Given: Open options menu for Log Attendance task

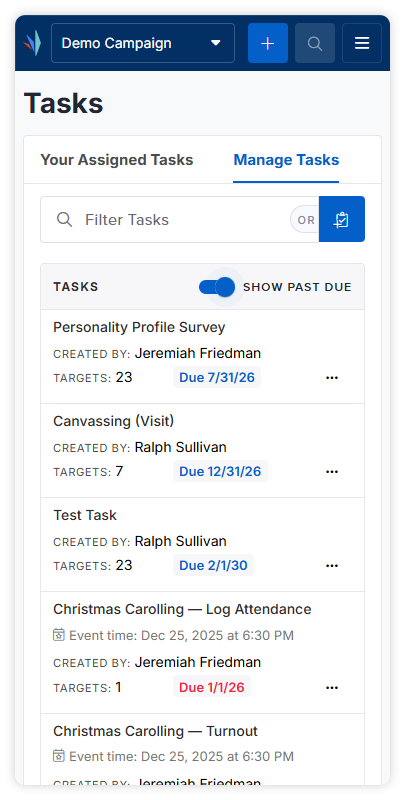Looking at the screenshot, I should [x=332, y=687].
